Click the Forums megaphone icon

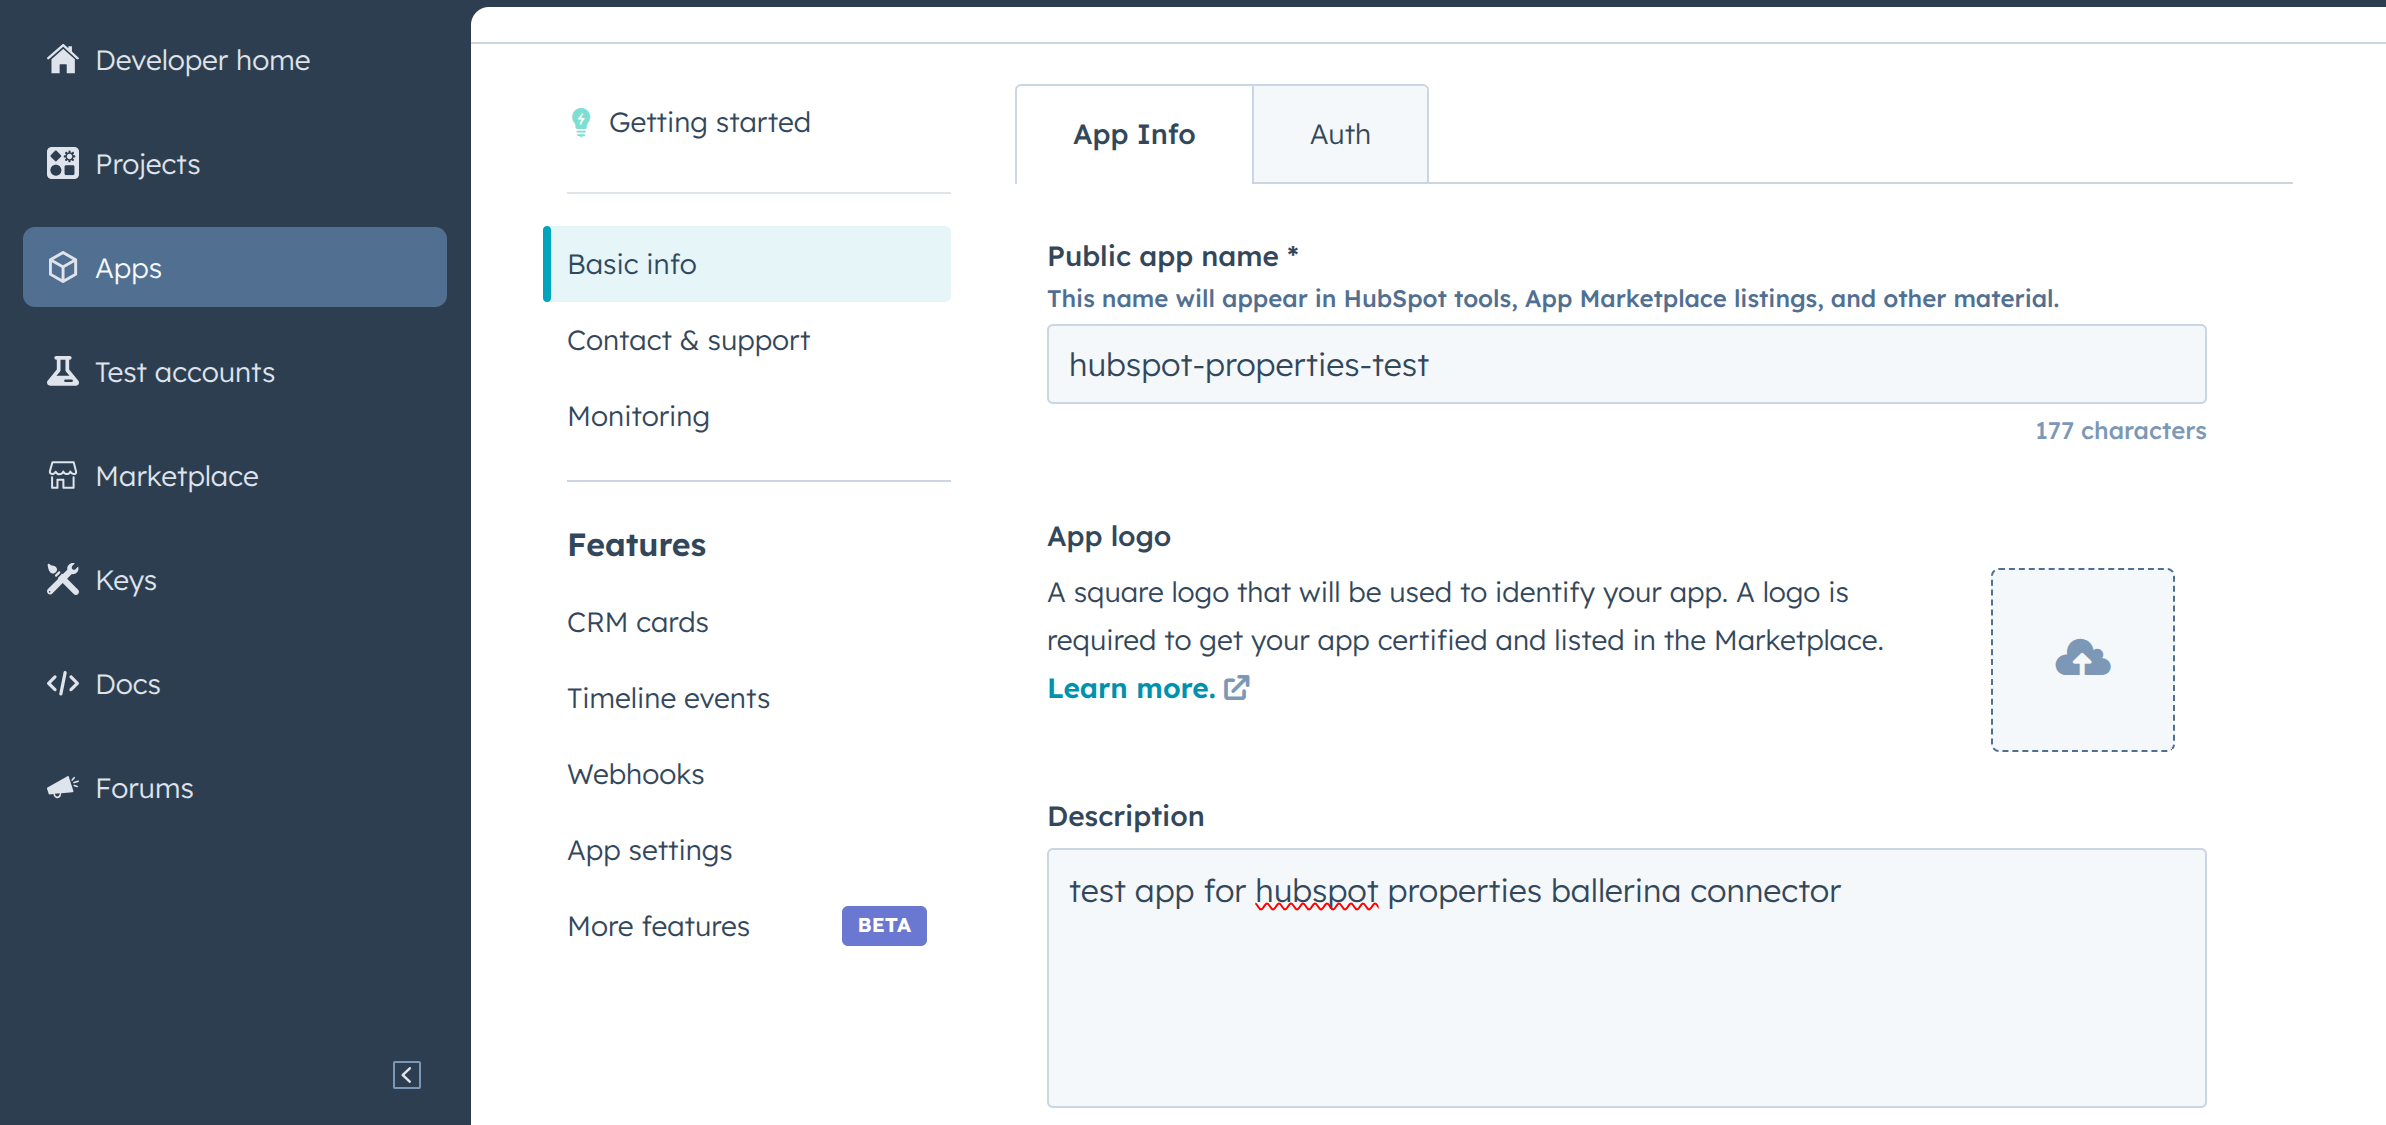point(62,787)
